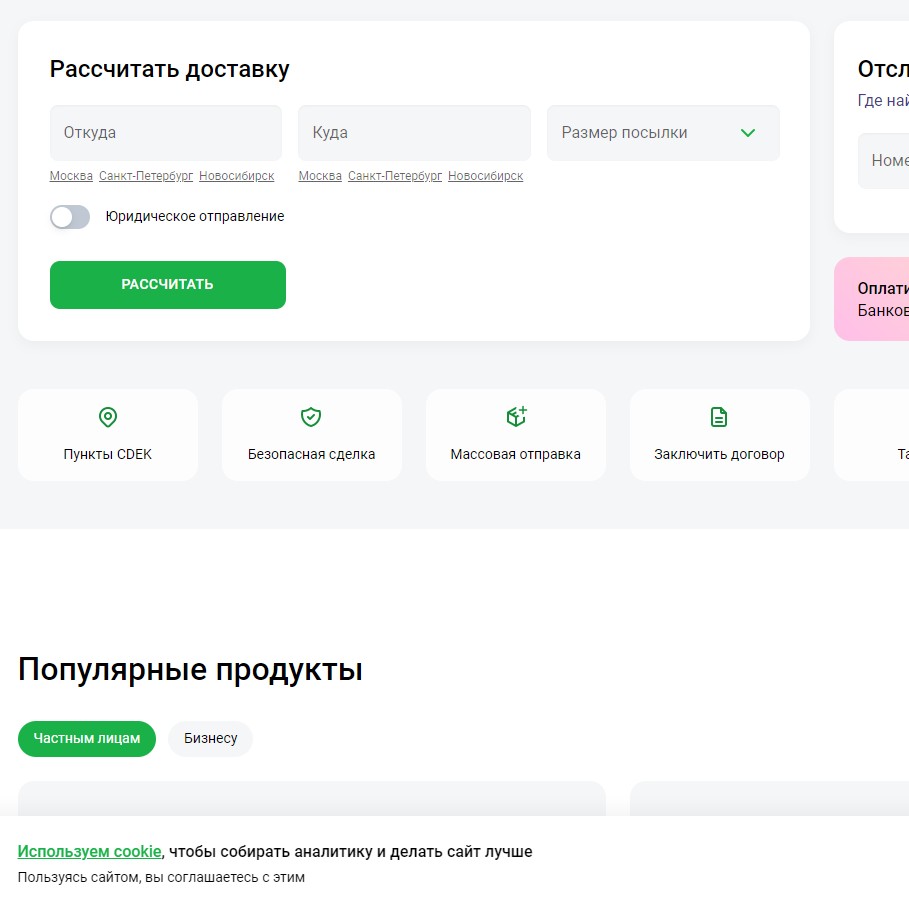Viewport: 909px width, 905px height.
Task: Click the tracking number input field
Action: (x=883, y=161)
